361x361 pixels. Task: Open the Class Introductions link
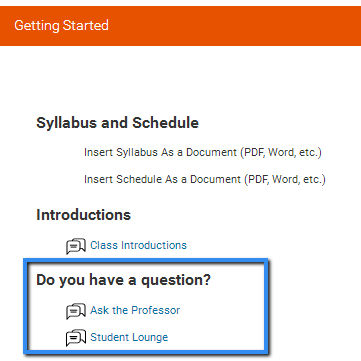138,245
